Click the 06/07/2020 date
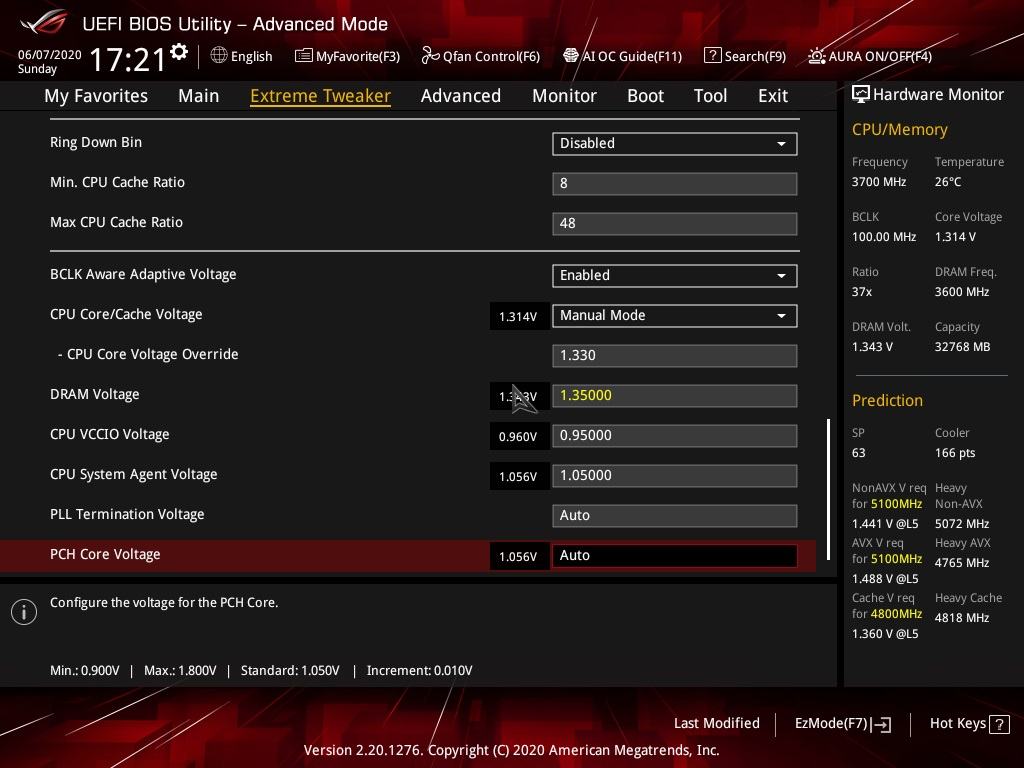This screenshot has width=1024, height=768. click(x=50, y=55)
